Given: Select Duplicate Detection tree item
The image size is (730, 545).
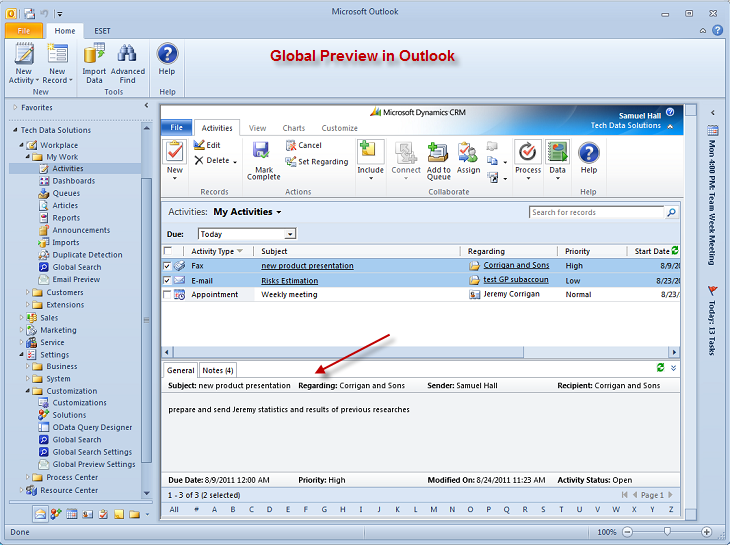Looking at the screenshot, I should [x=87, y=255].
